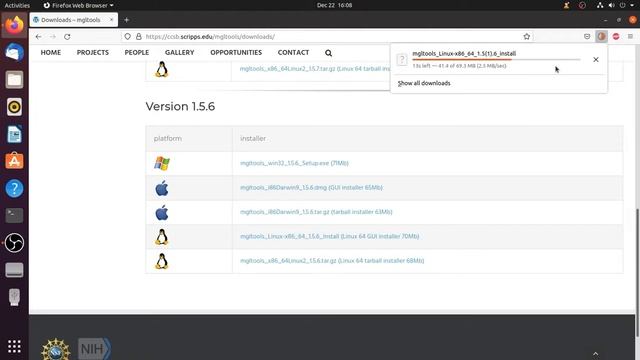This screenshot has width=640, height=360.
Task: Close the Downloads – mgltools tab
Action: (x=111, y=20)
